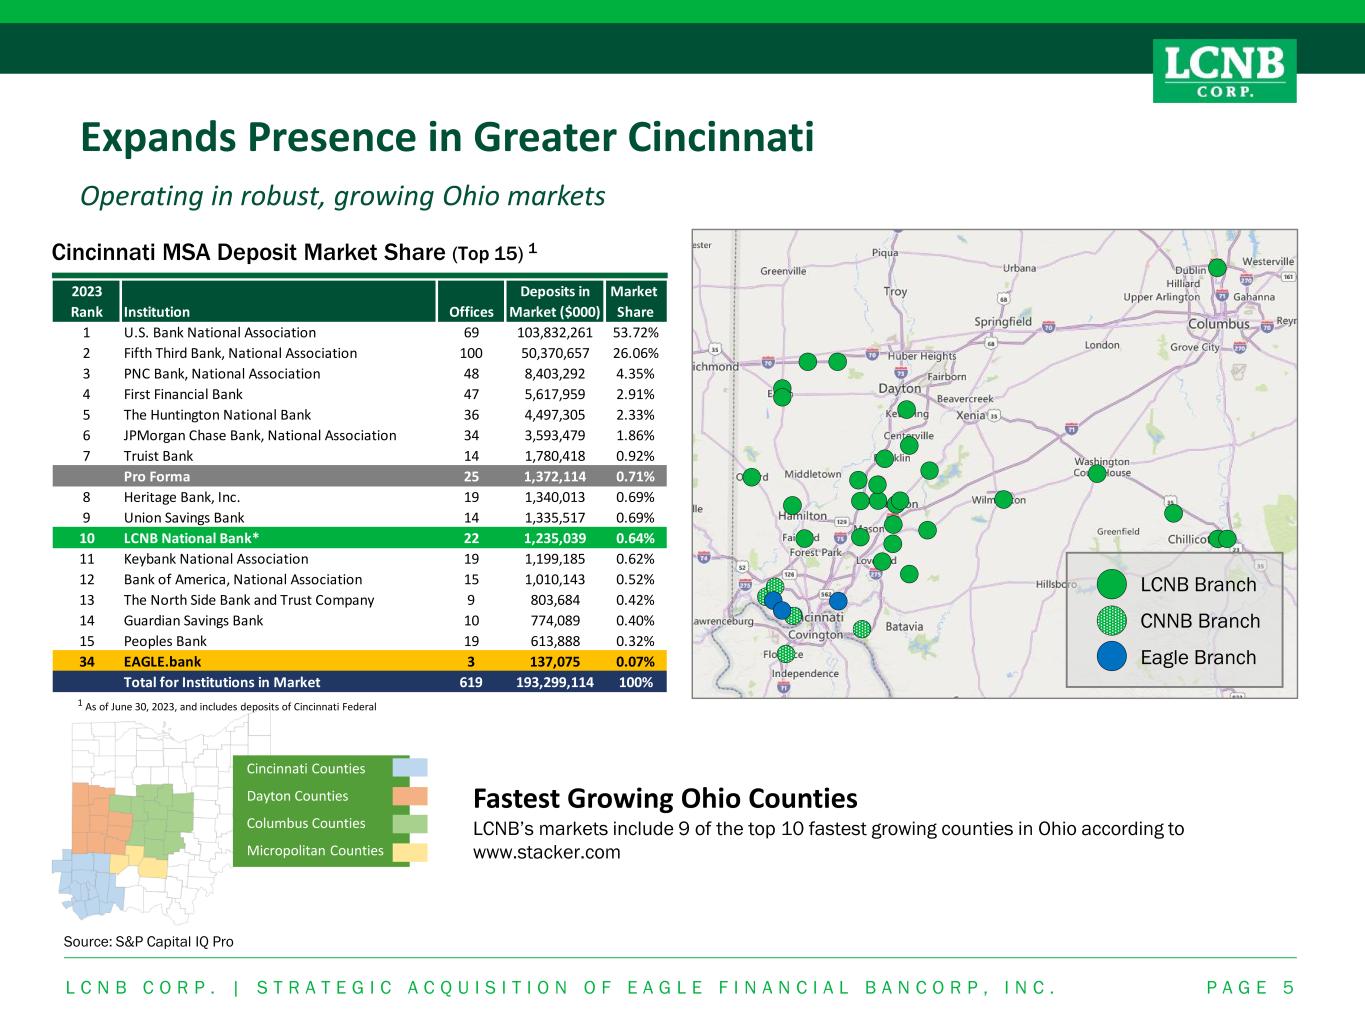Viewport: 1365px width, 1024px height.
Task: Pick the Dayton Counties orange swatch
Action: 410,796
